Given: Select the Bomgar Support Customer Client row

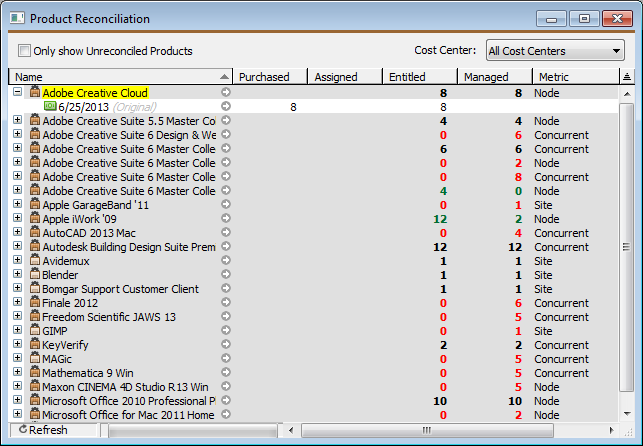Looking at the screenshot, I should click(313, 289).
